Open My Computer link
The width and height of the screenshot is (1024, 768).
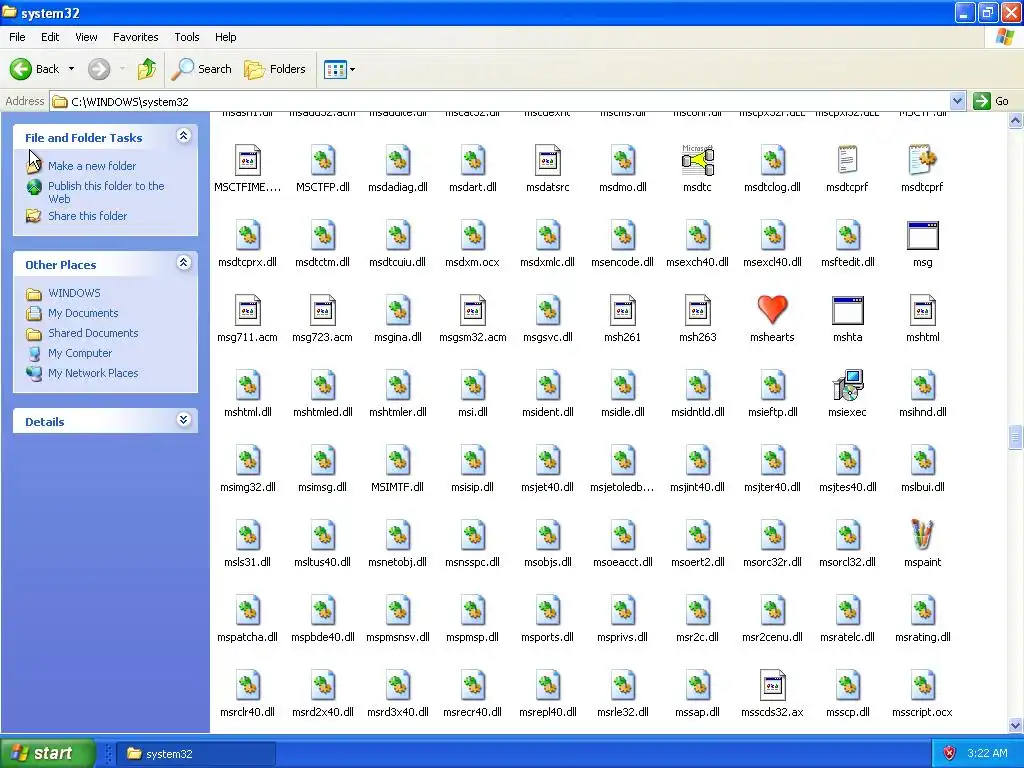pyautogui.click(x=80, y=353)
